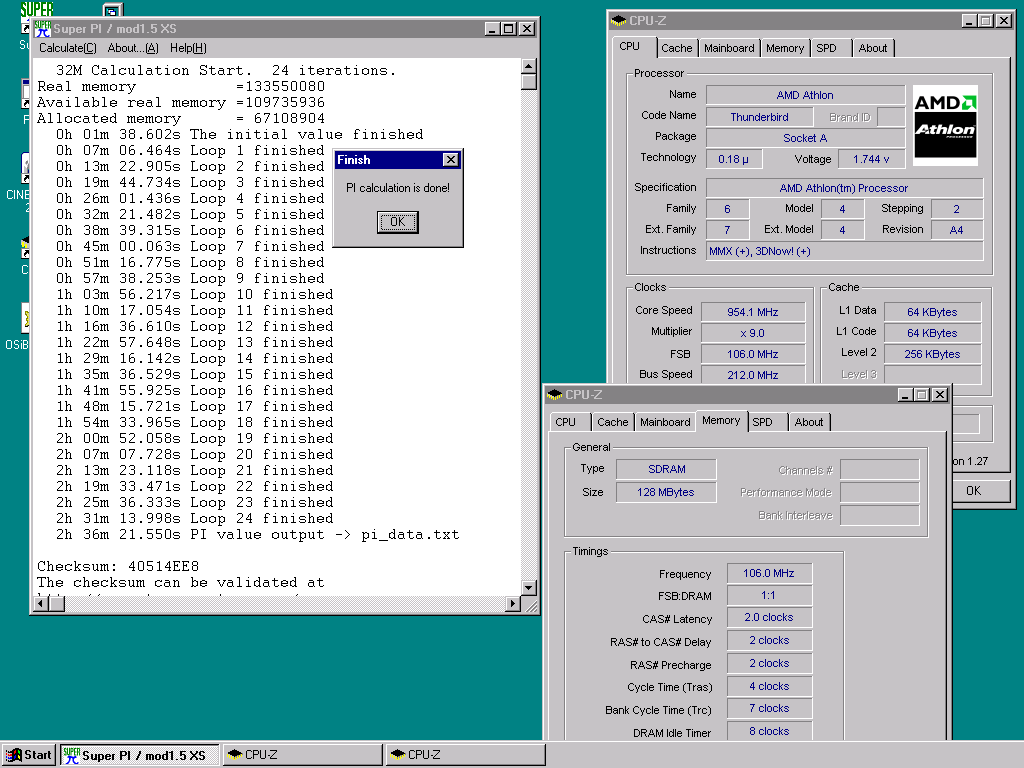Click the Core Speed 954.1 MHz value
Viewport: 1024px width, 768px height.
[753, 312]
